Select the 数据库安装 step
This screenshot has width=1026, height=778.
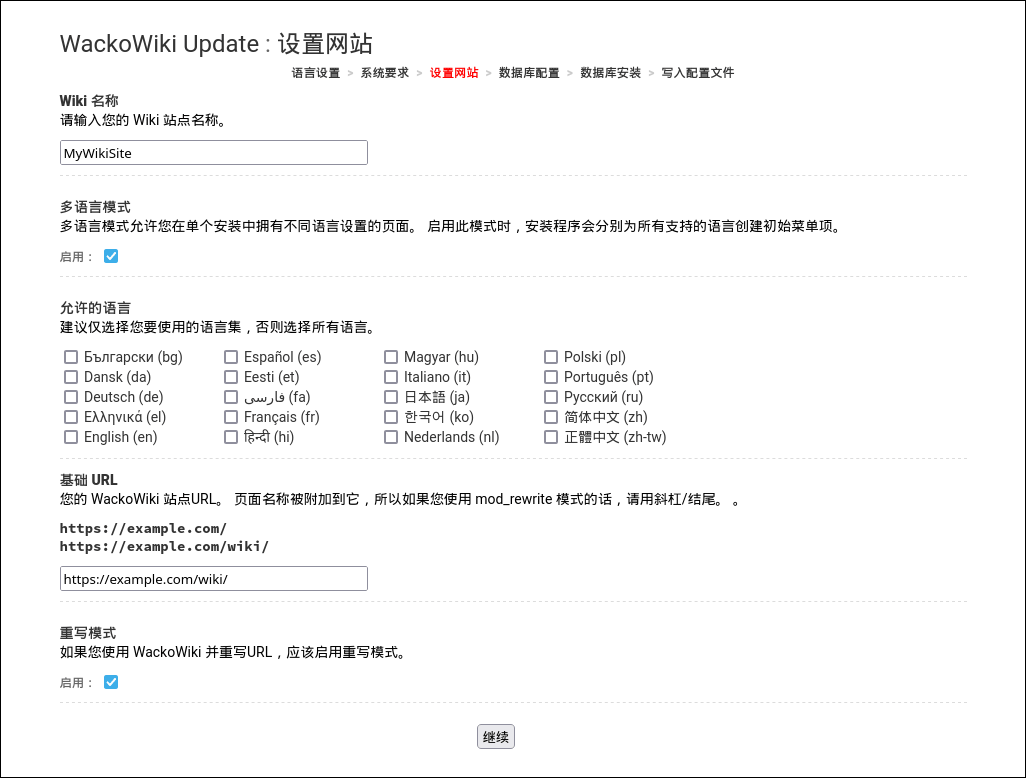point(610,73)
